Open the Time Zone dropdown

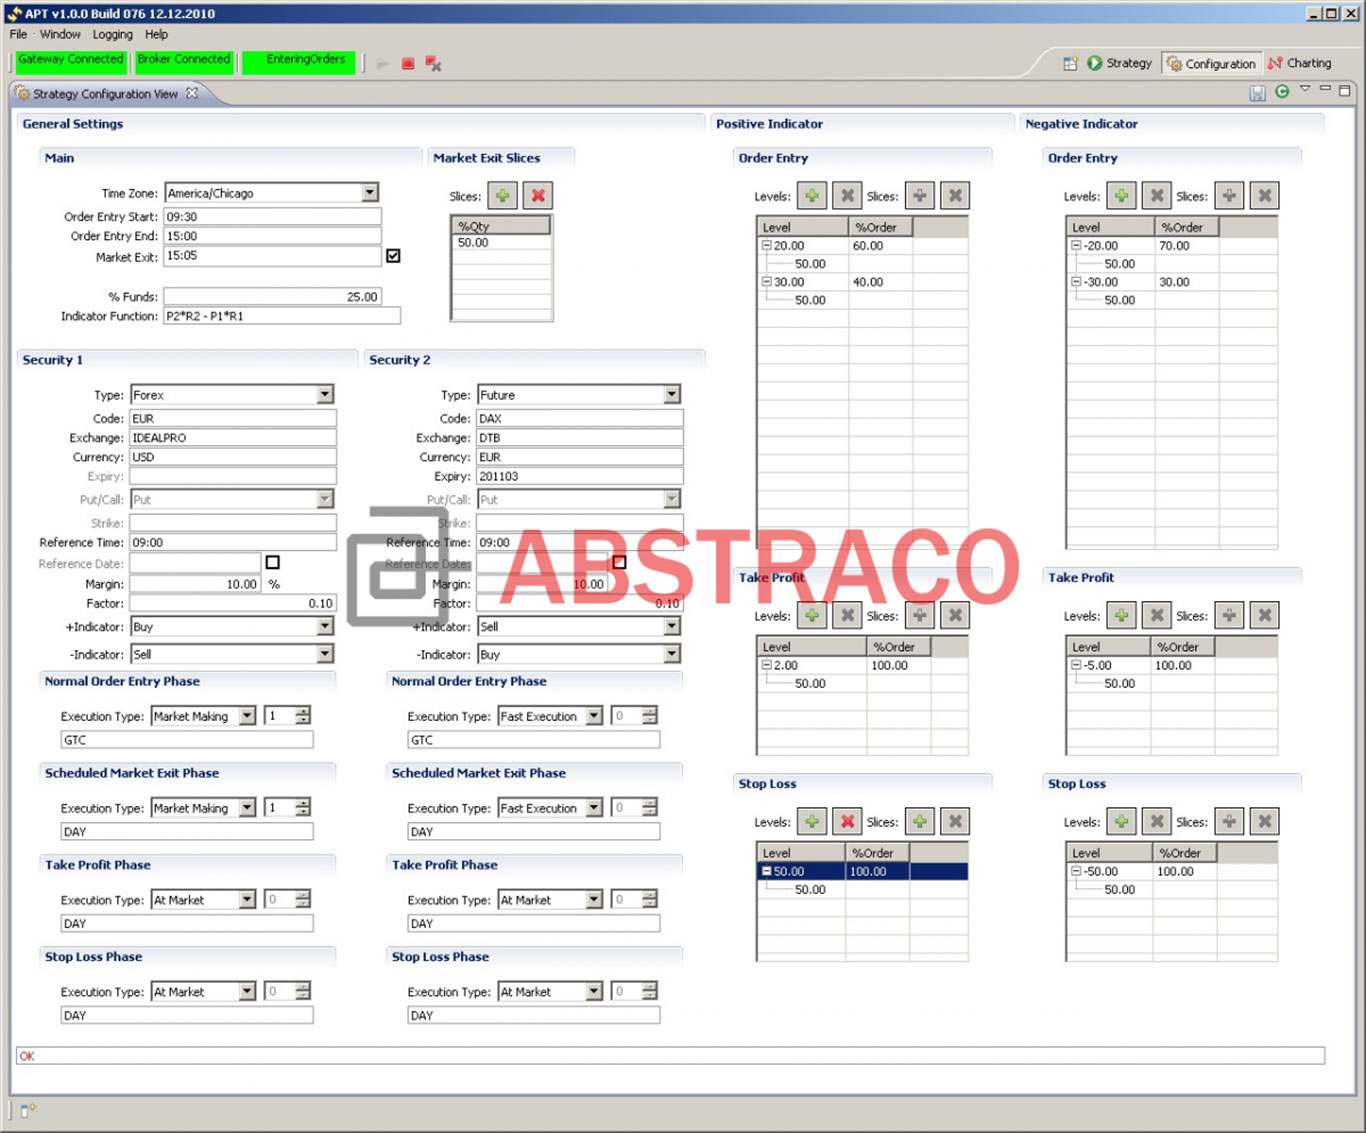(369, 192)
